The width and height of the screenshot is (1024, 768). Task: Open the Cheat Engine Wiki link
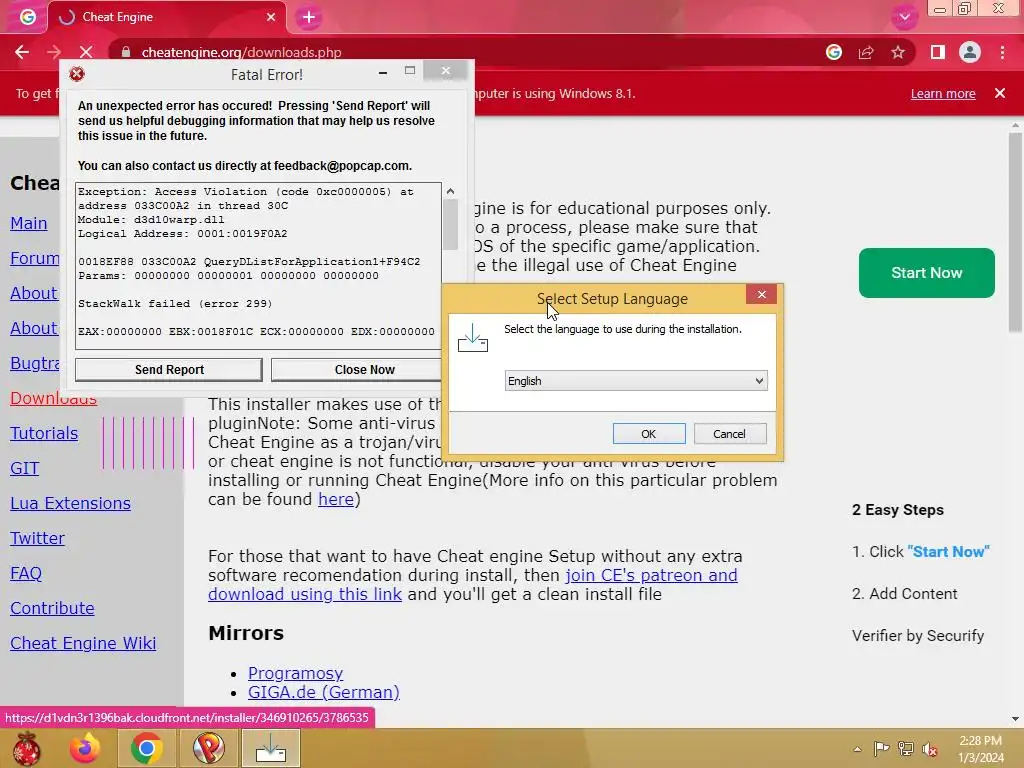click(x=83, y=643)
